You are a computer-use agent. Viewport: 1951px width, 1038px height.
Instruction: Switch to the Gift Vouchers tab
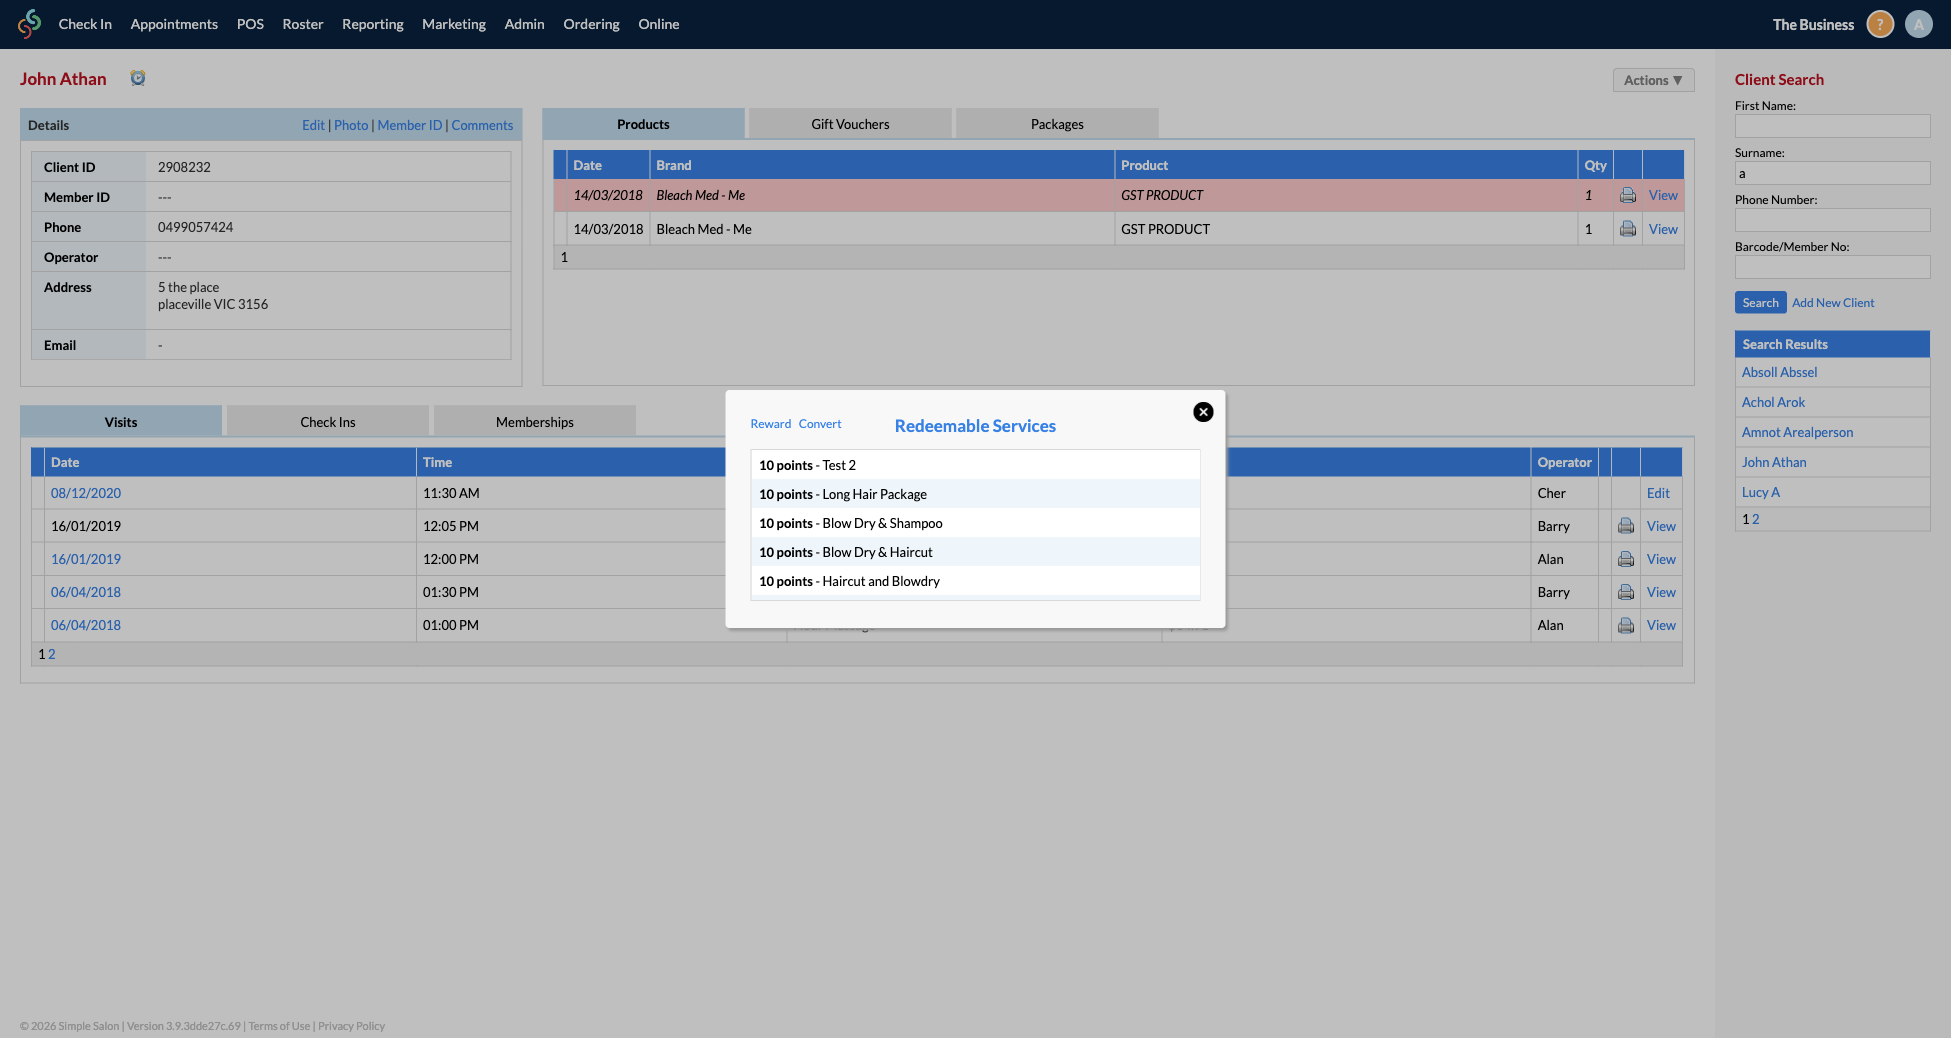(849, 123)
